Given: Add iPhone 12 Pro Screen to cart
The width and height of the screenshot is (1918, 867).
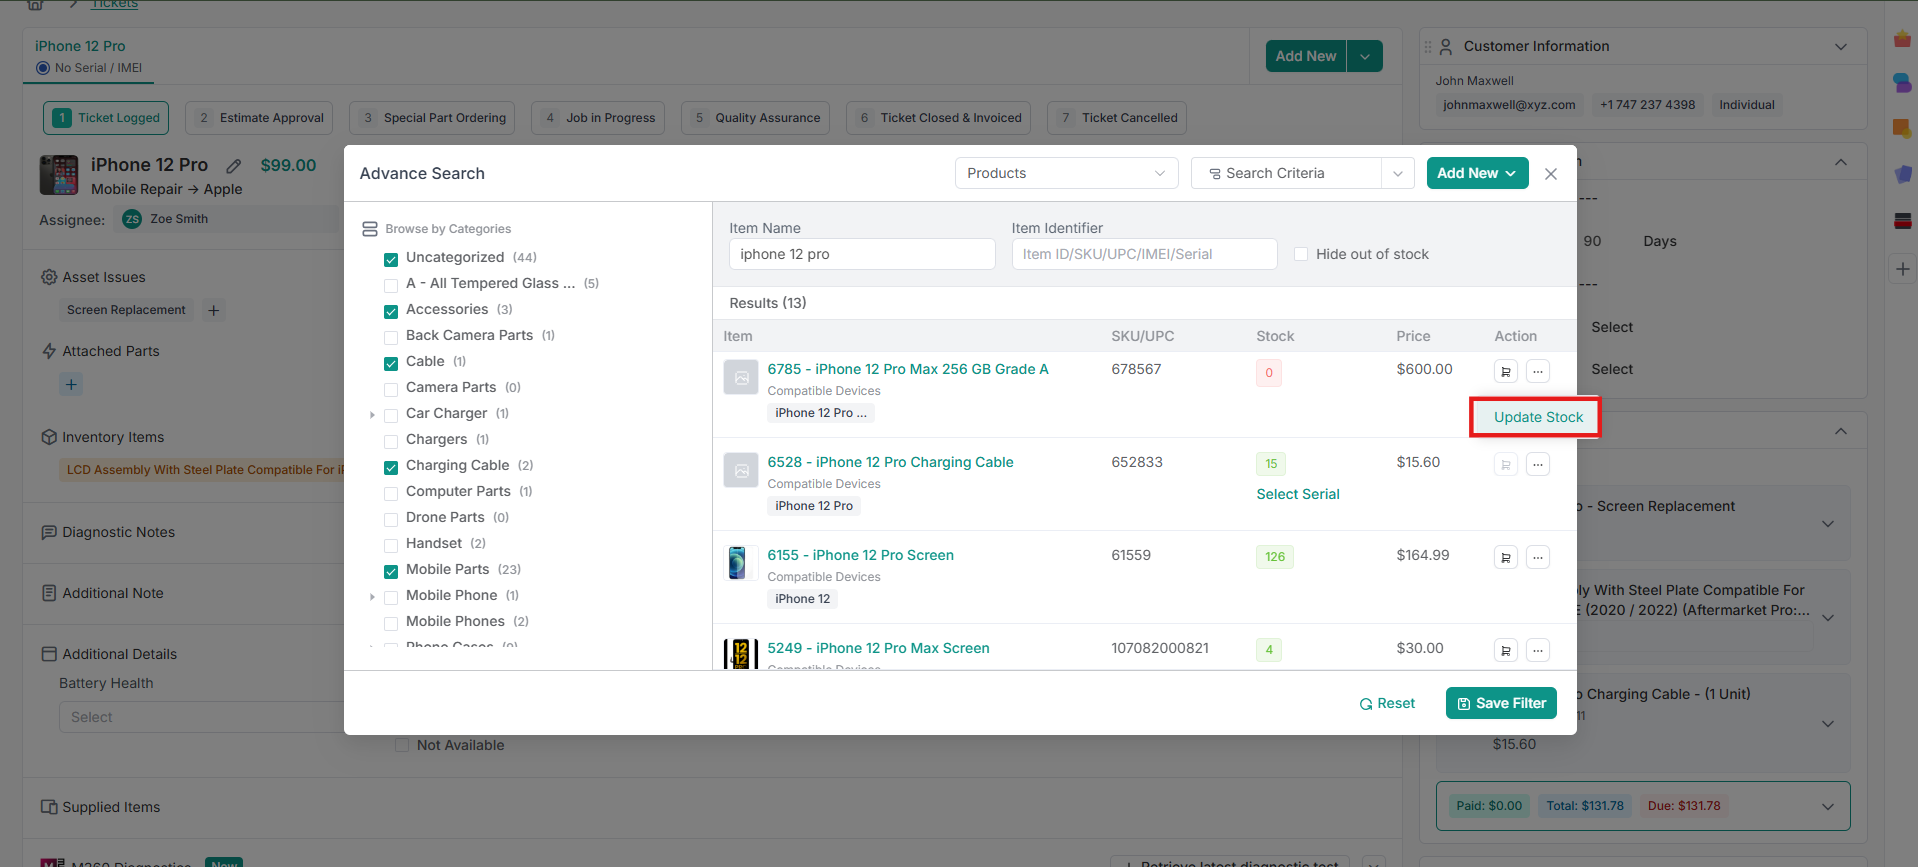Looking at the screenshot, I should [x=1506, y=557].
